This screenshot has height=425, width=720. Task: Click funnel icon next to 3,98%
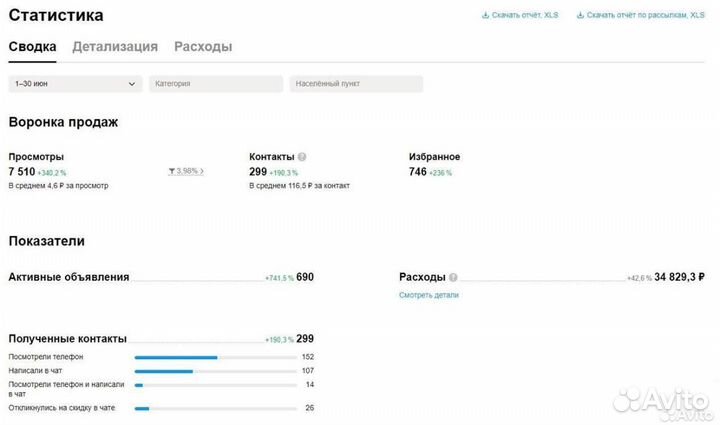tap(172, 171)
